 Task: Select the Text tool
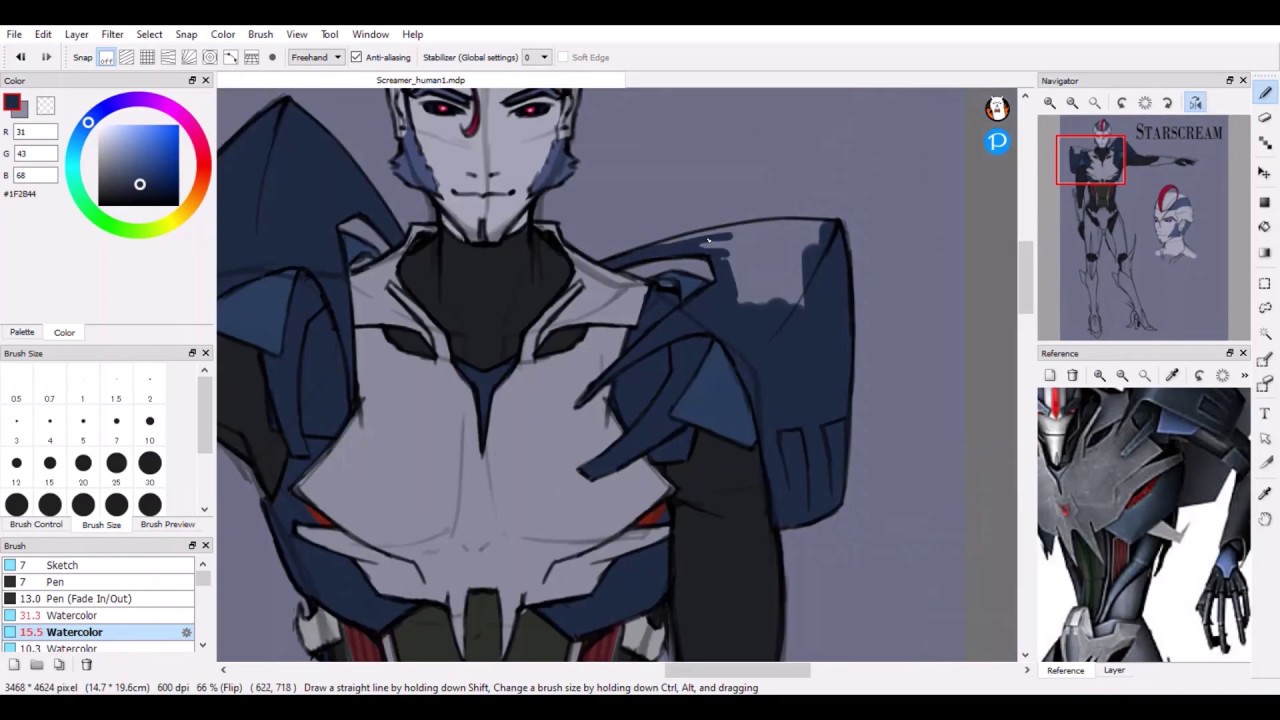pos(1265,413)
